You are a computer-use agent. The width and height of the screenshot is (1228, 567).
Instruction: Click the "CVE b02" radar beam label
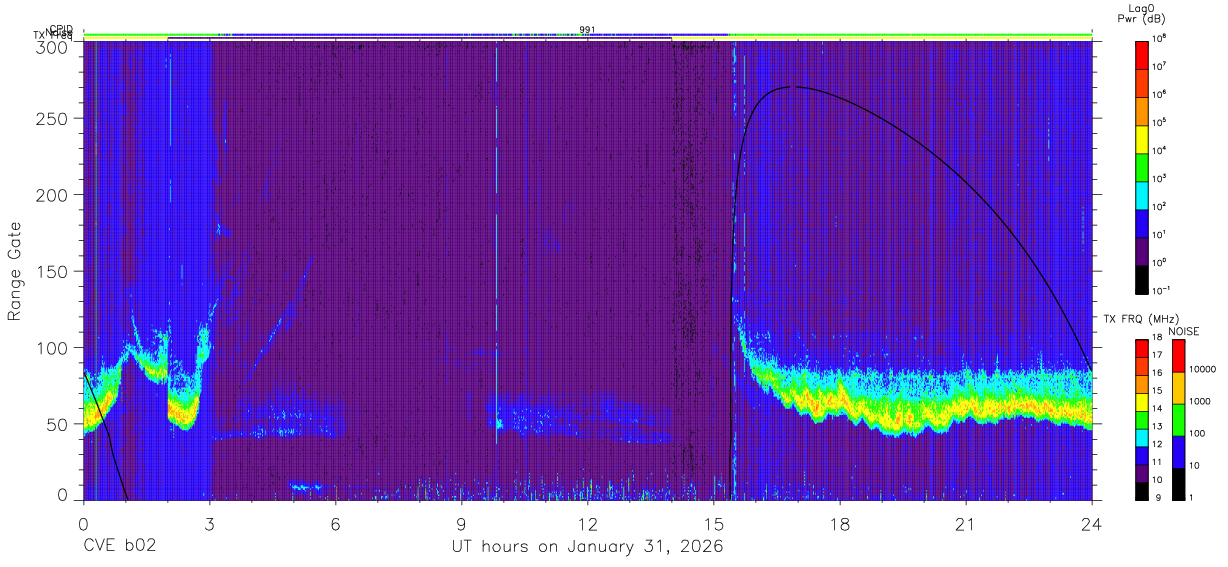pyautogui.click(x=119, y=547)
